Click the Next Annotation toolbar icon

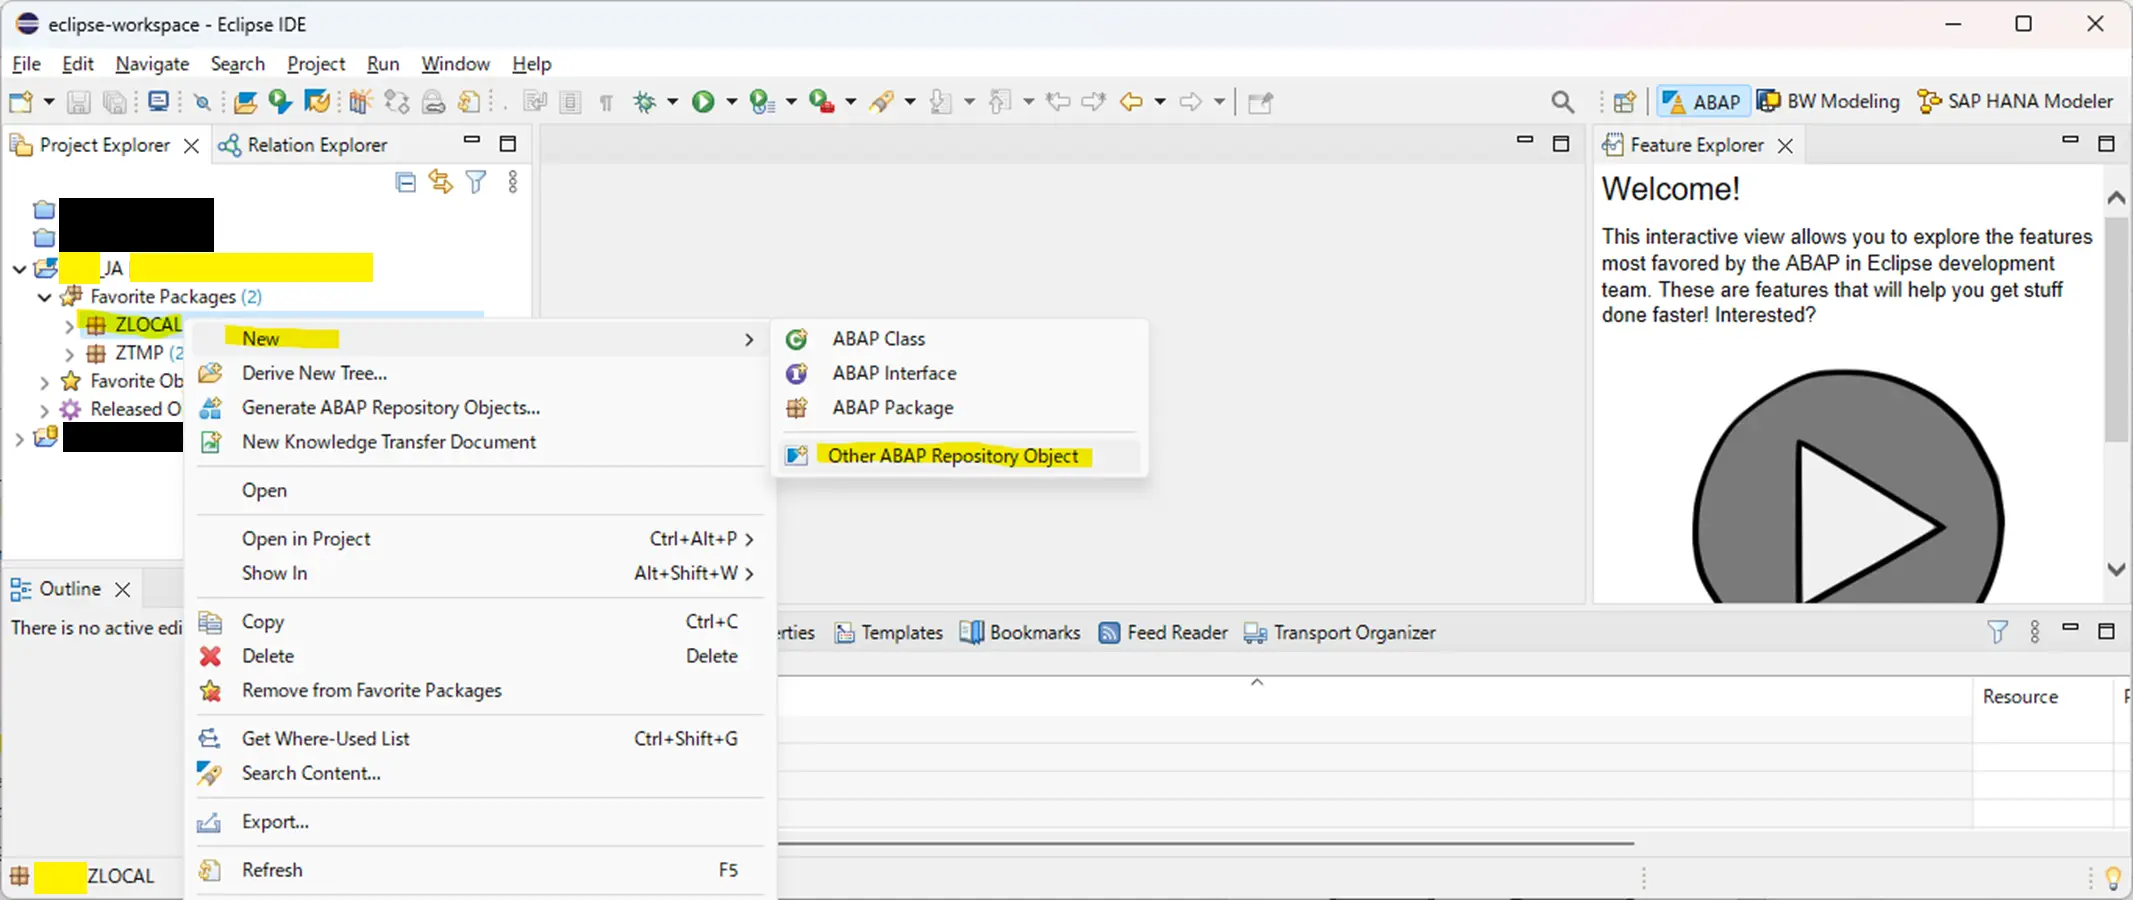pyautogui.click(x=940, y=102)
